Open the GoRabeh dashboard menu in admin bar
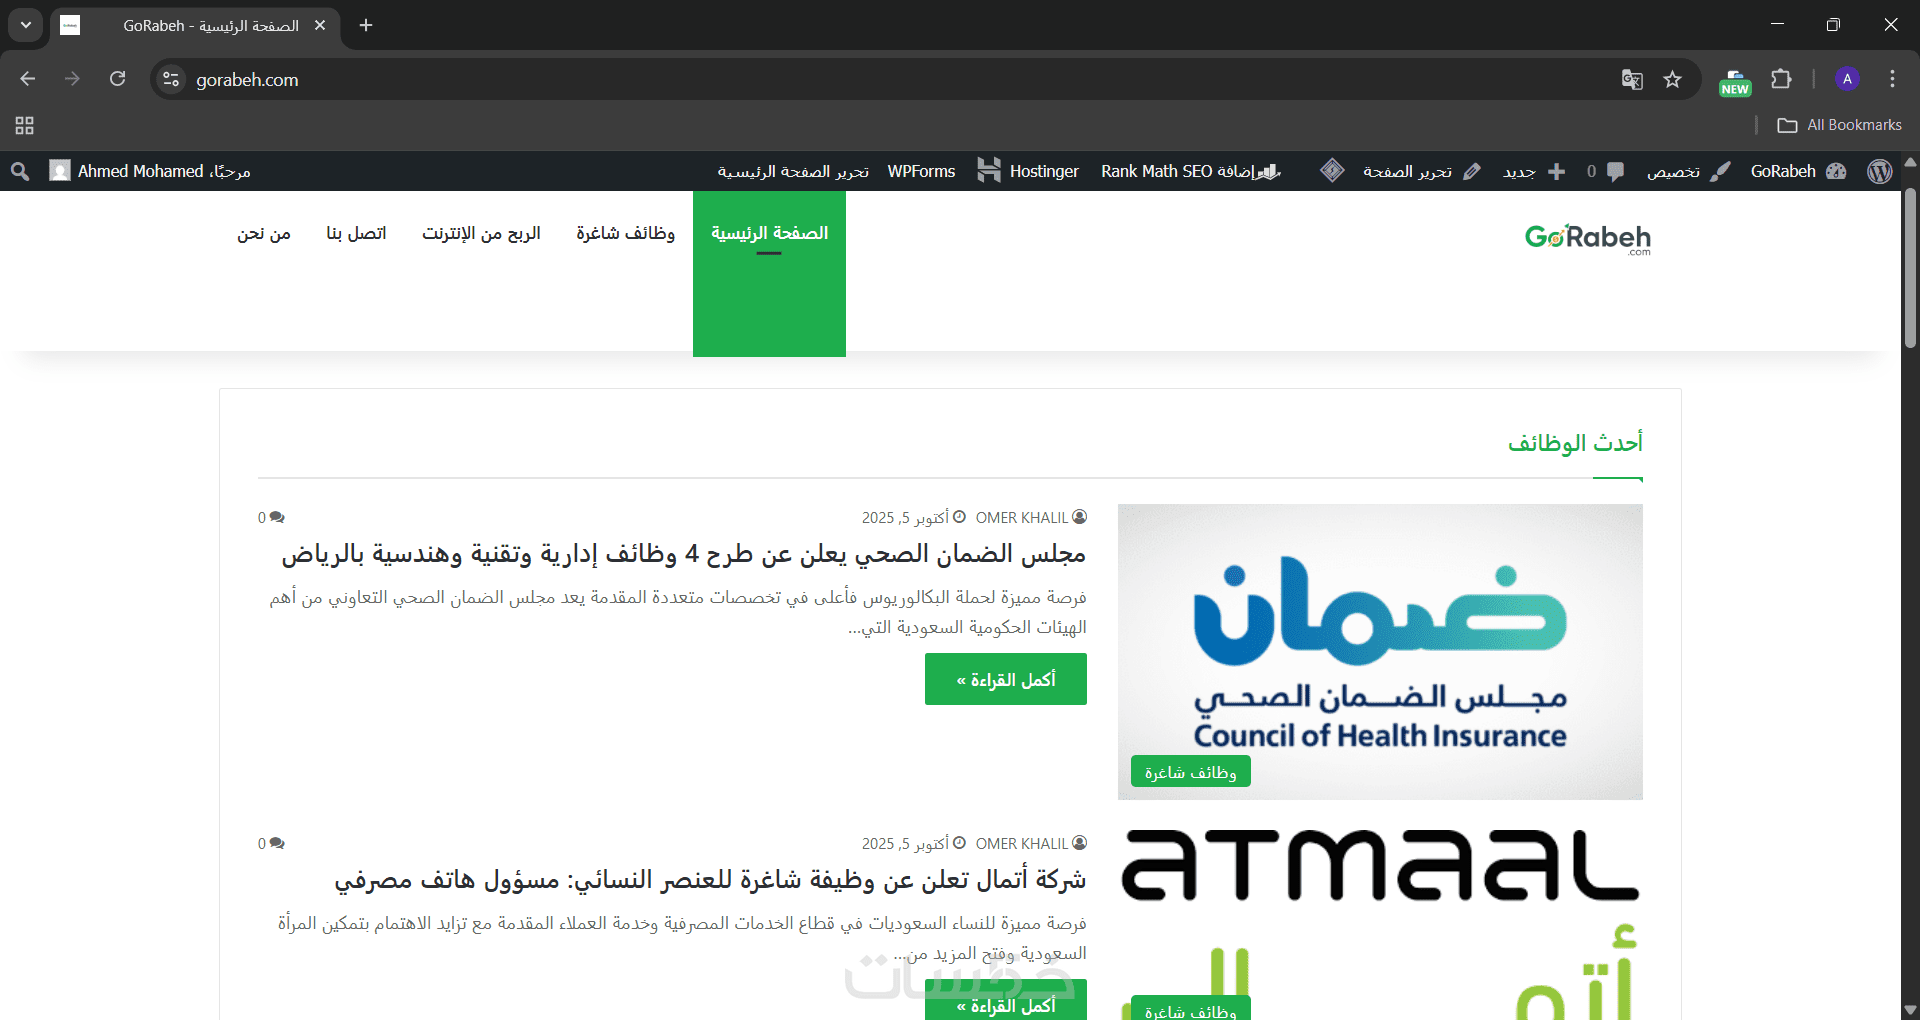Screen dimensions: 1920x1020 tap(1799, 171)
